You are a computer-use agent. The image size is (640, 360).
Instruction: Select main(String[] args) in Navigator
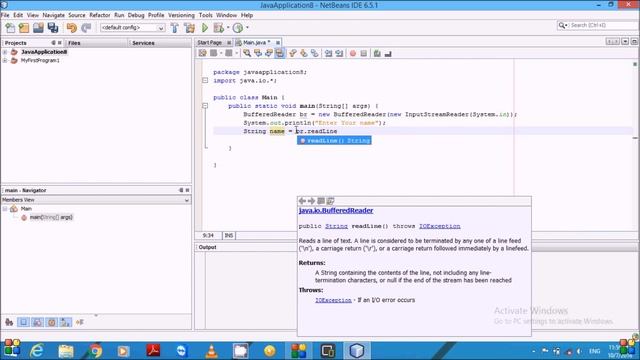click(51, 217)
